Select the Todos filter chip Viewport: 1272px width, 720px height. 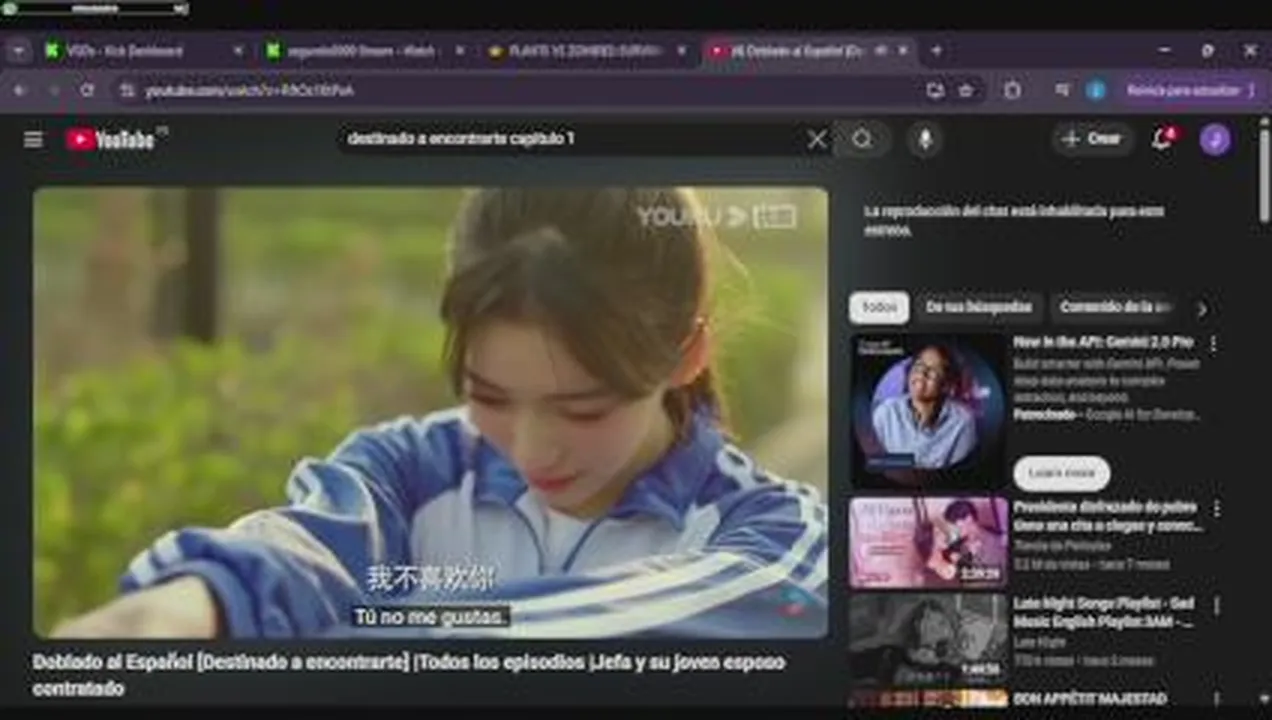[x=879, y=308]
